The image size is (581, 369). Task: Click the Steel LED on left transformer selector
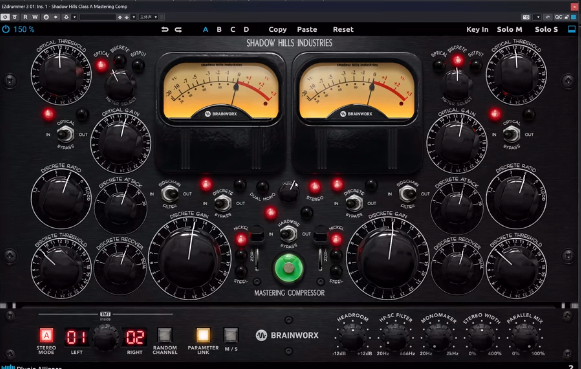click(241, 271)
